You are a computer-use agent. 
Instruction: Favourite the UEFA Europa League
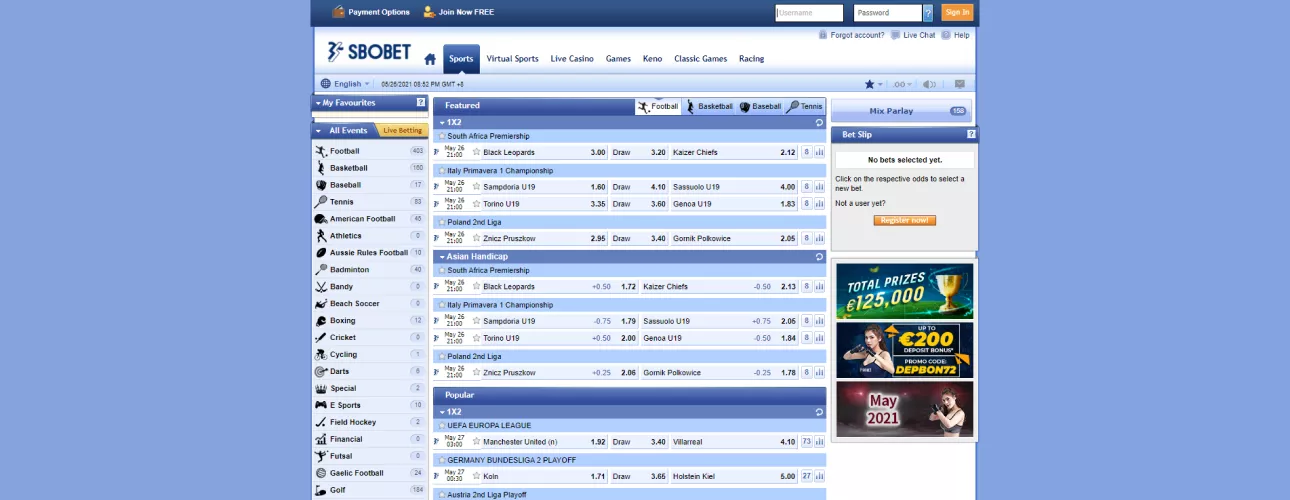pyautogui.click(x=441, y=426)
